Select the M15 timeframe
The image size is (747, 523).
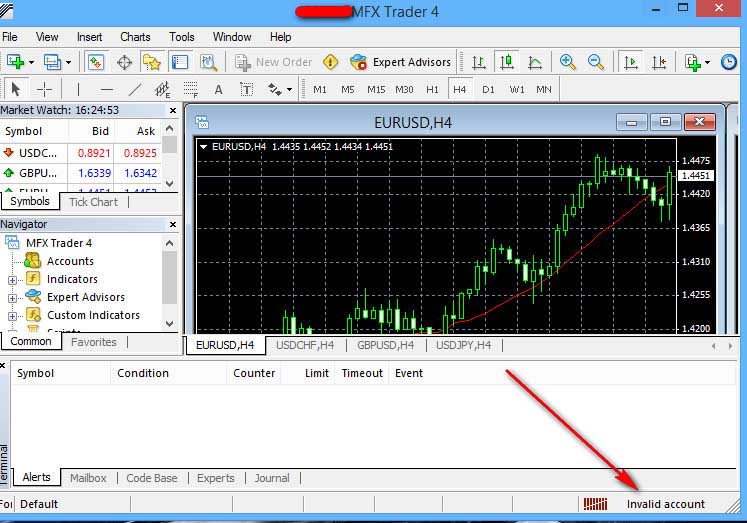(376, 90)
